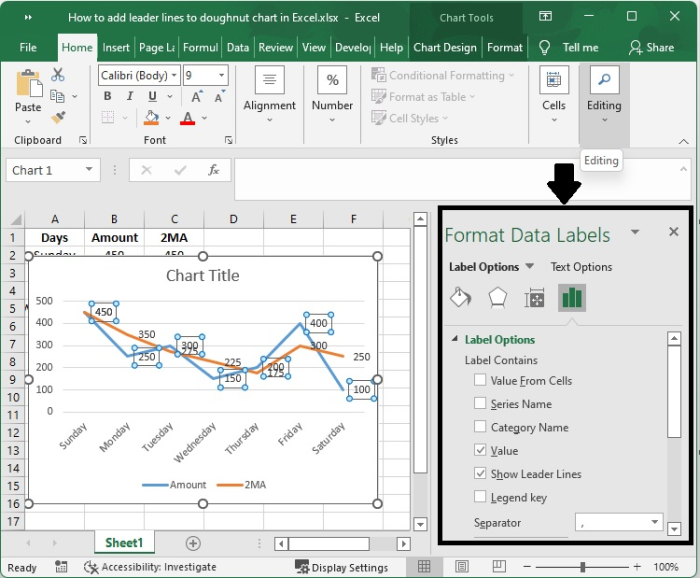This screenshot has width=700, height=578.
Task: Open Fill & Line paint bucket tab
Action: pos(461,298)
